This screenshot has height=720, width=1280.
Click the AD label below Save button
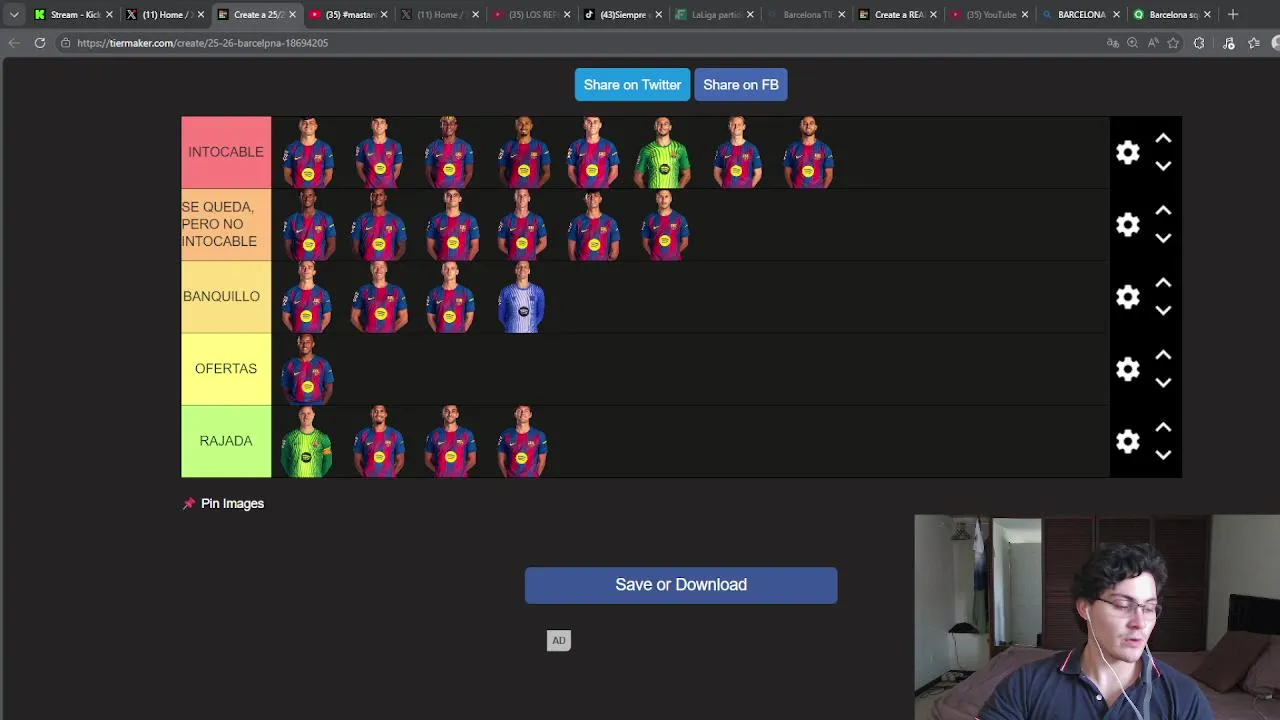tap(559, 641)
